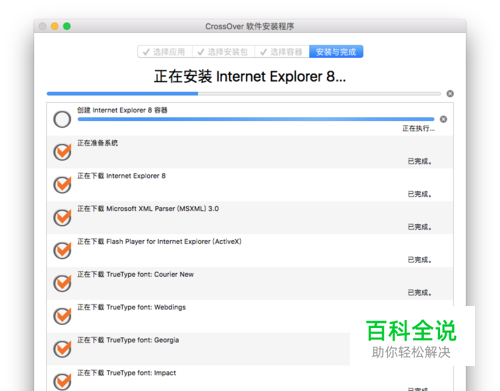
Task: Click the checkmark beside TrueType font: Webdings
Action: 62,316
